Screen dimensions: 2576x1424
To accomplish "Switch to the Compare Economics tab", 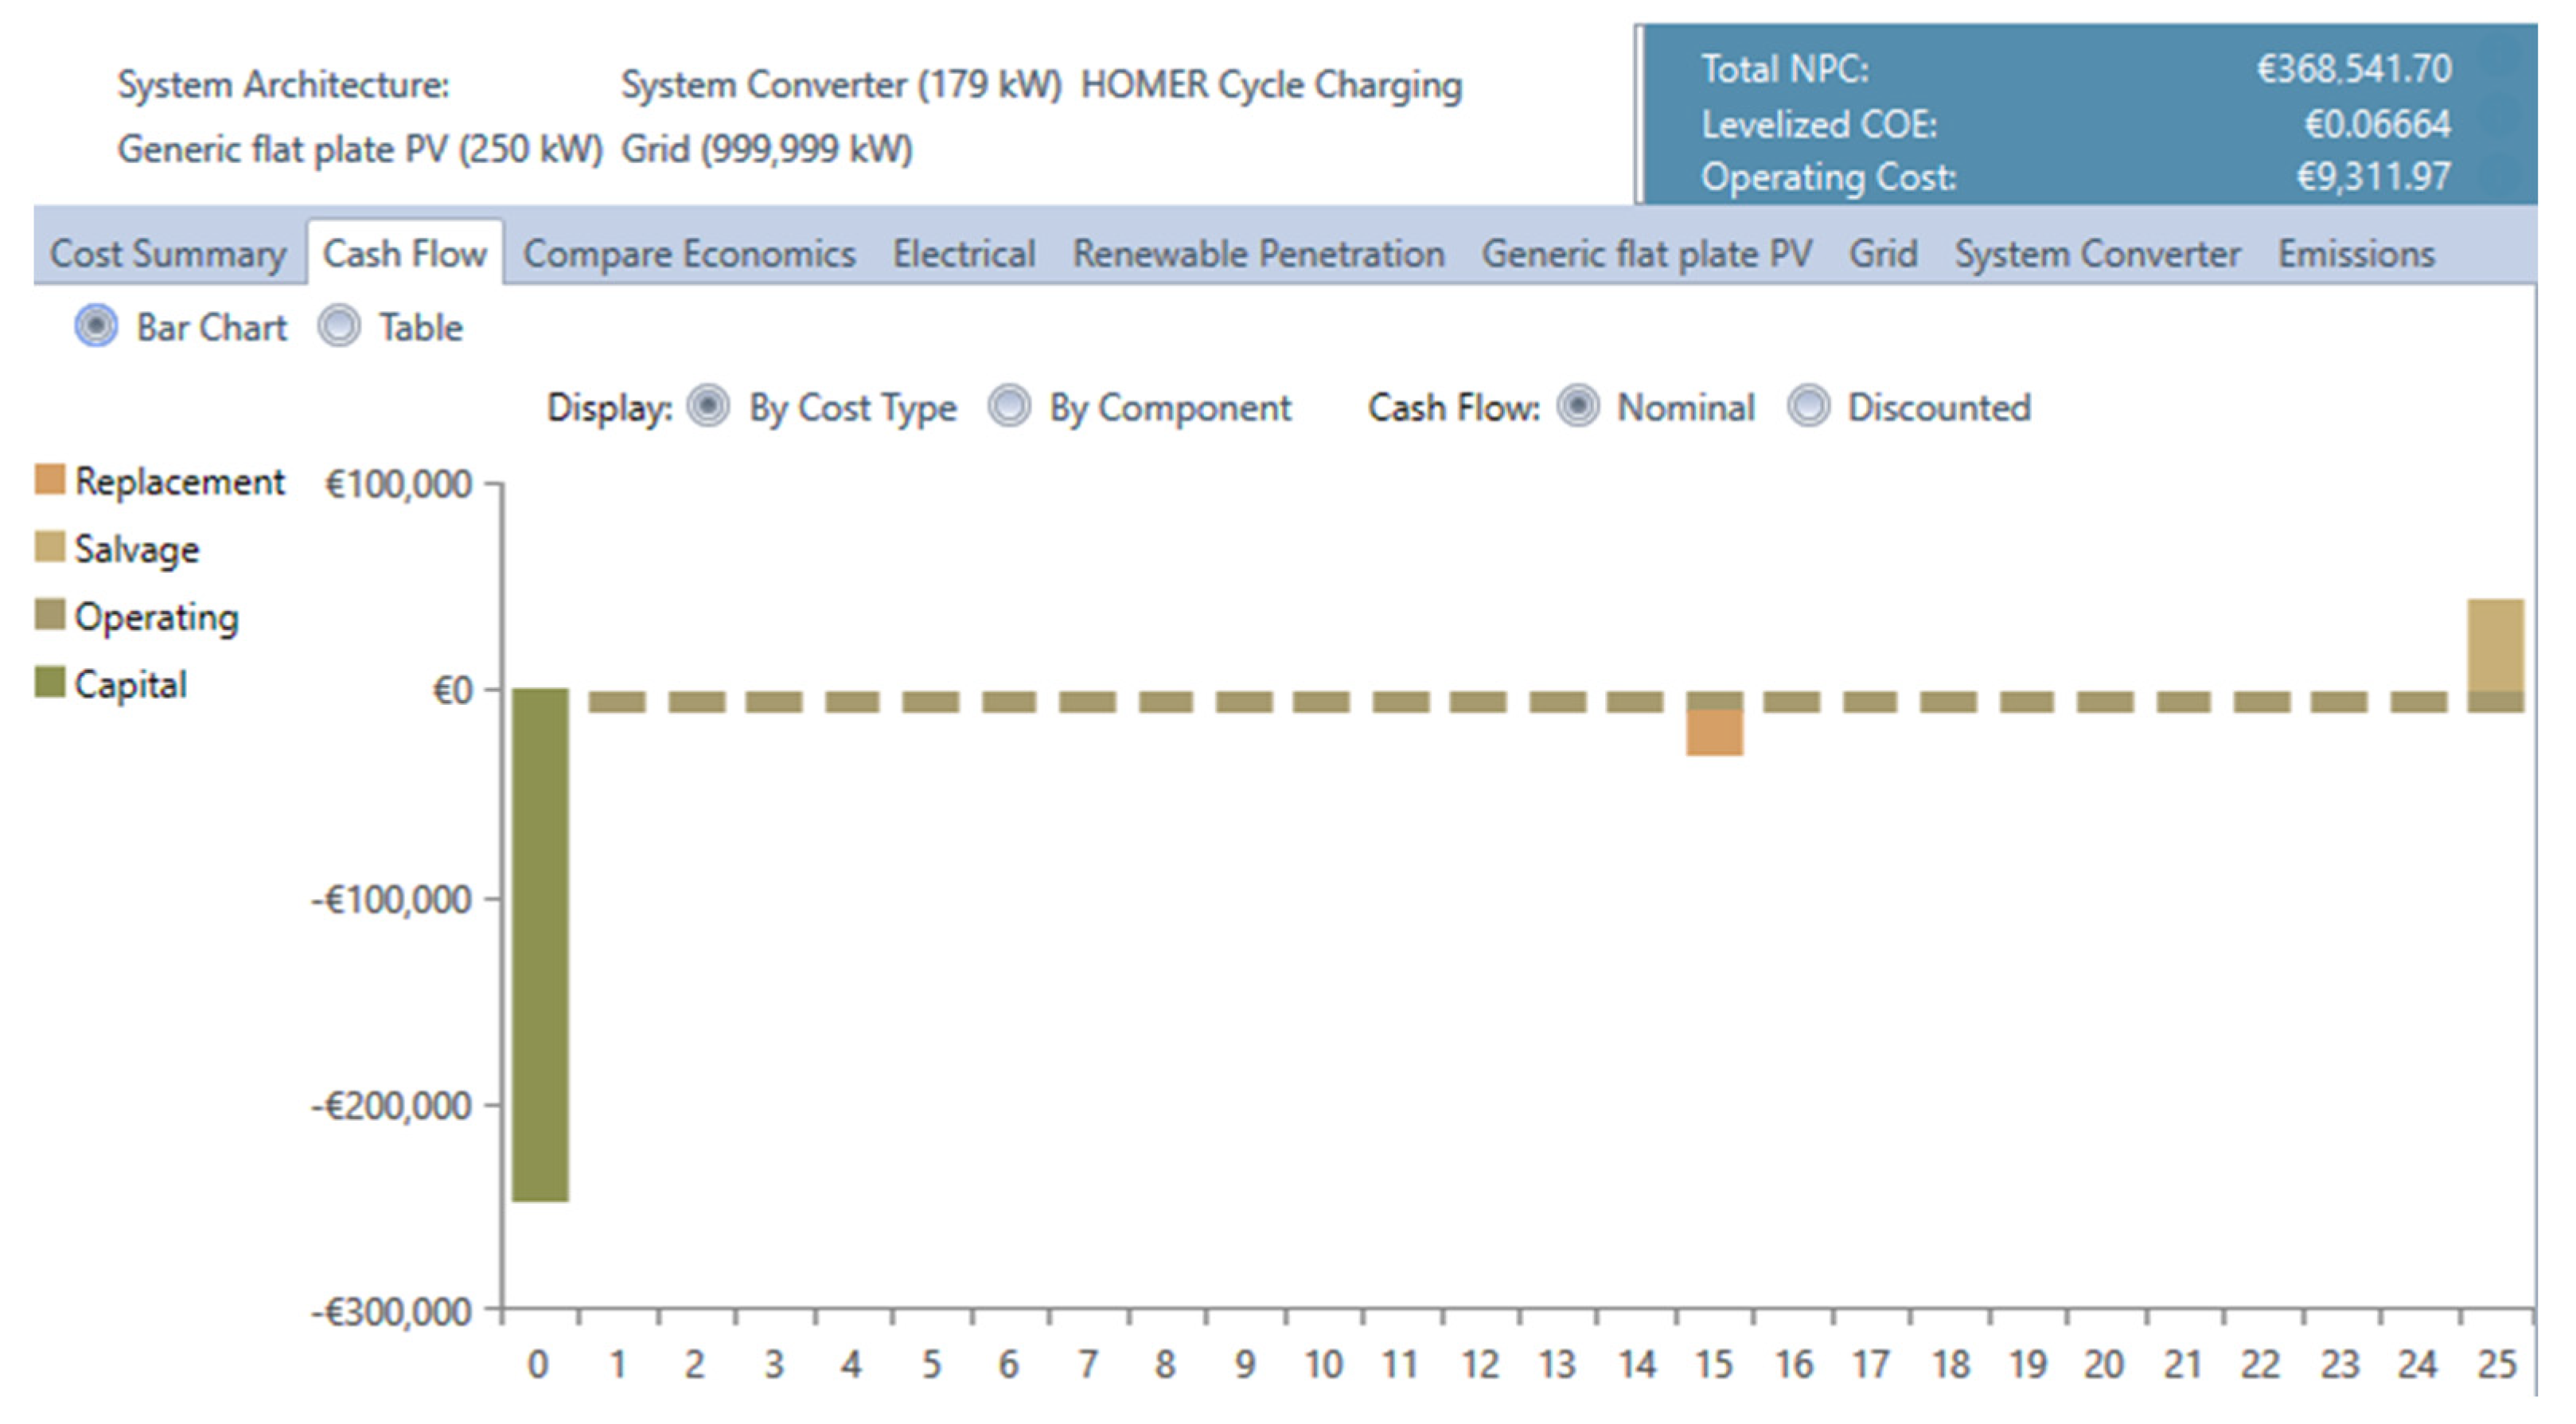I will [x=689, y=254].
